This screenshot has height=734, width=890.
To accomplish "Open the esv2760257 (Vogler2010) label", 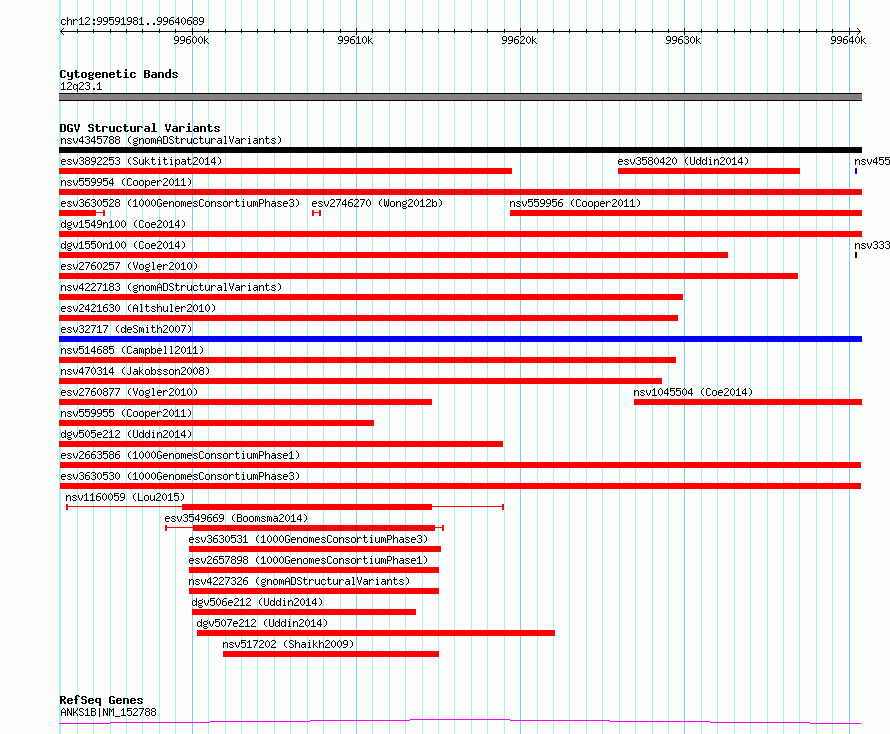I will click(129, 266).
